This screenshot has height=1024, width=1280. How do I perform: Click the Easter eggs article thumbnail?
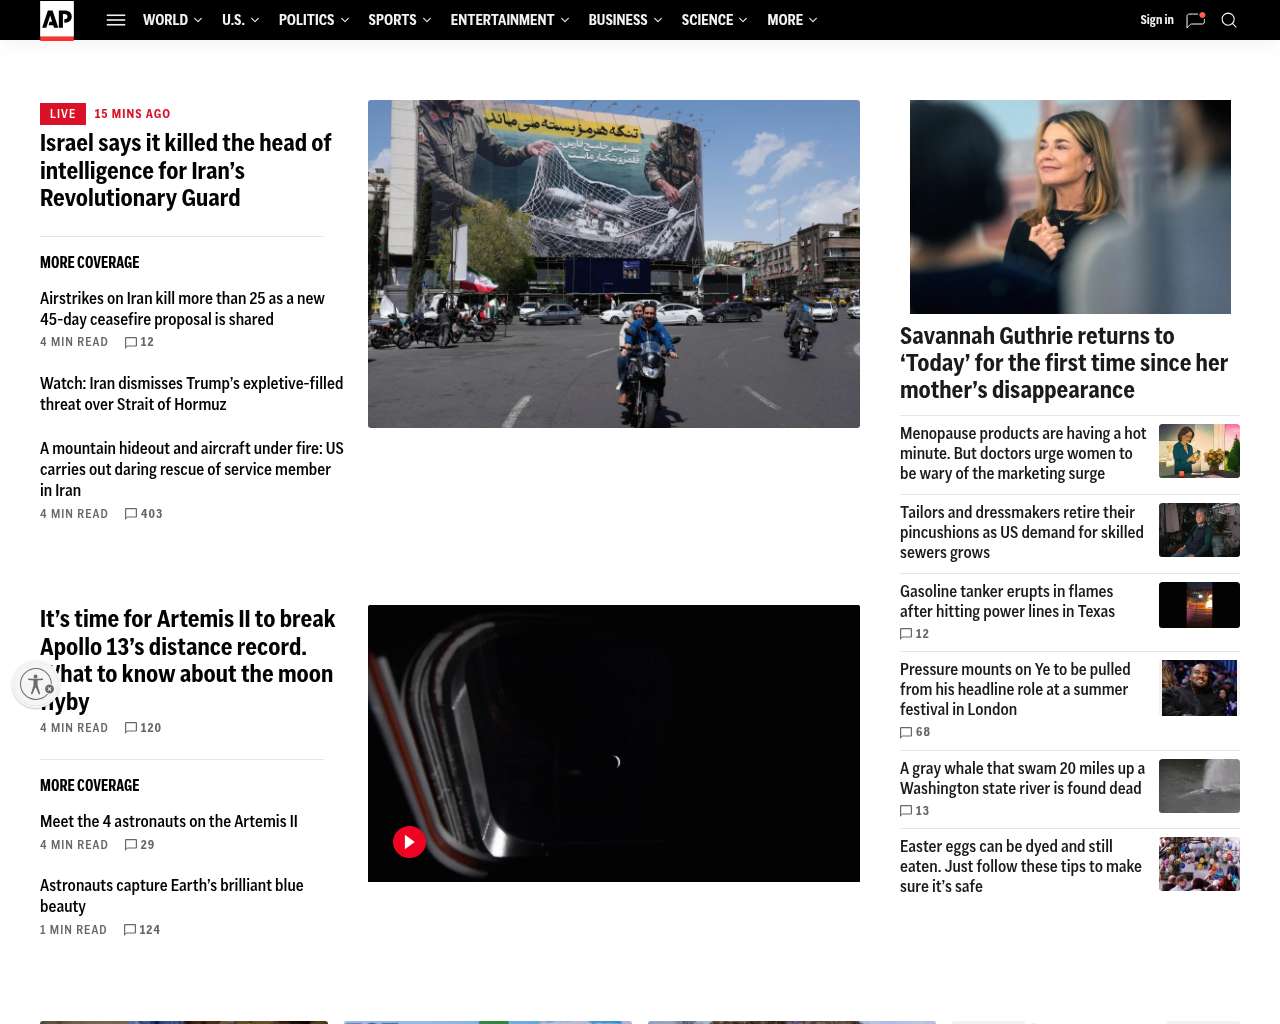point(1199,864)
